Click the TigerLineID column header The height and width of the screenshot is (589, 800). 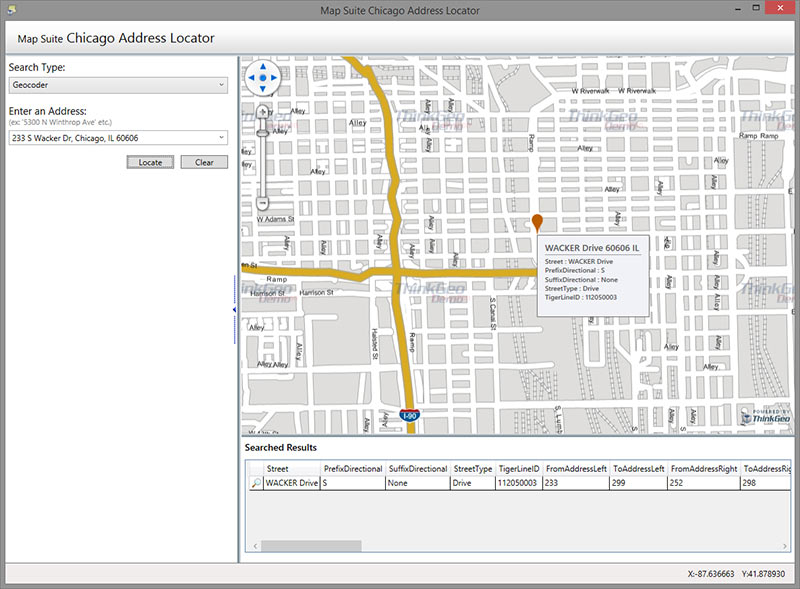519,469
